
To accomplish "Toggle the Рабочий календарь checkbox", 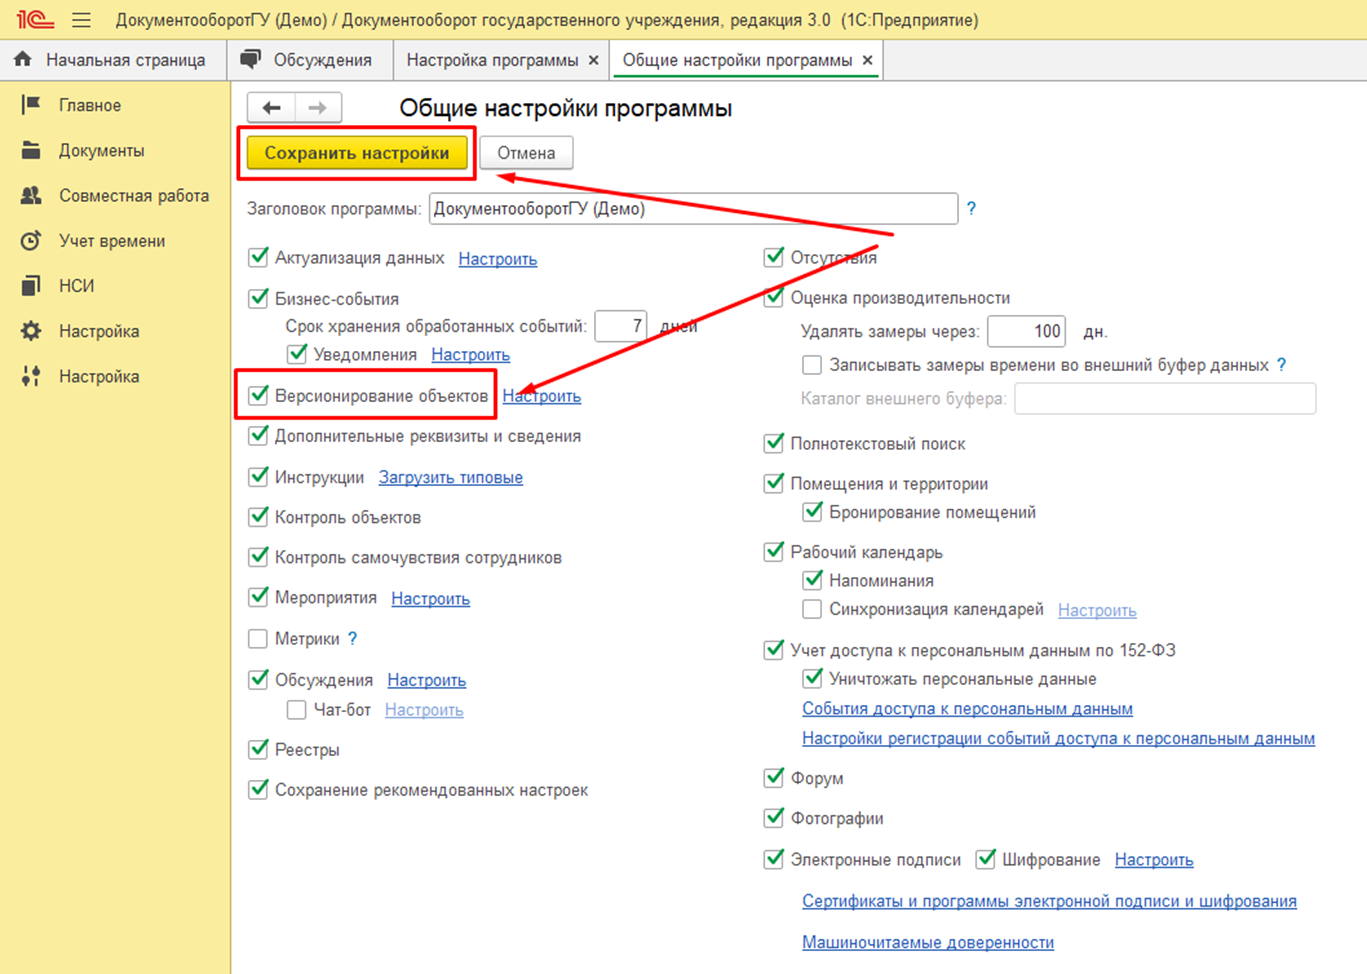I will [773, 551].
